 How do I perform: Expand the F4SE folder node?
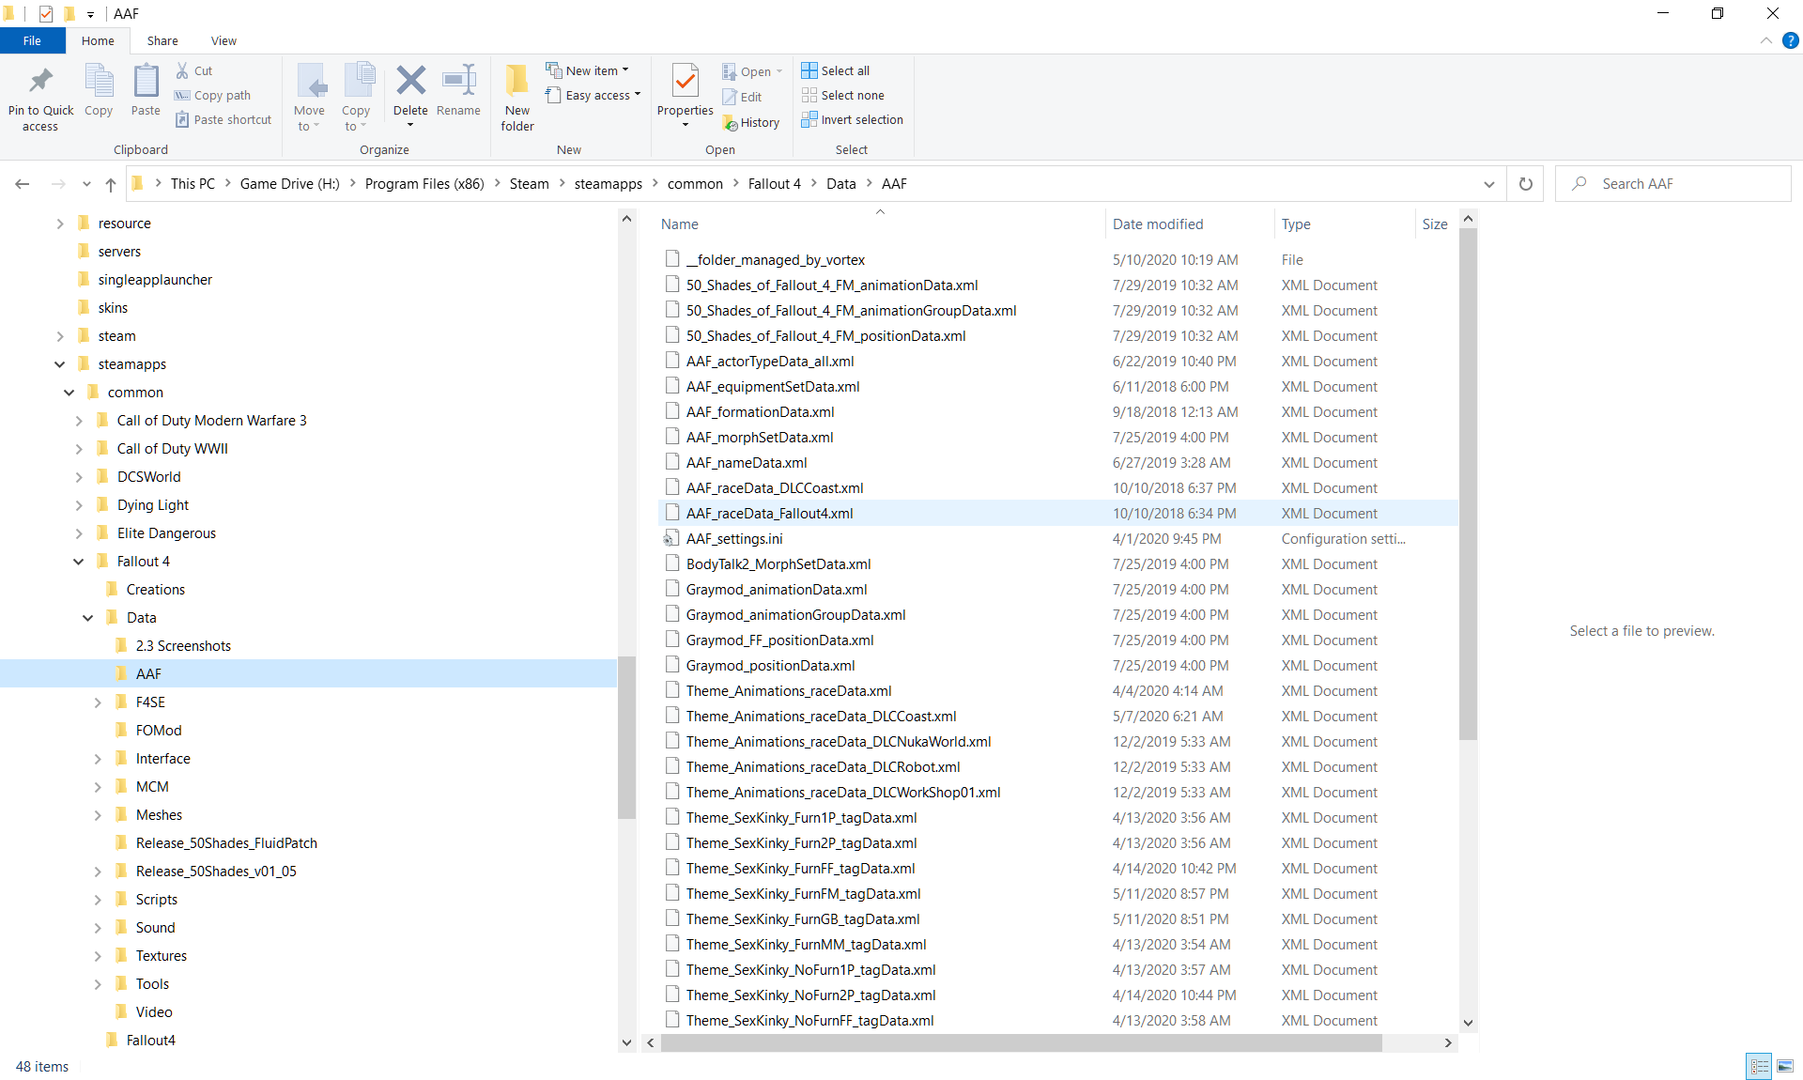(x=97, y=702)
